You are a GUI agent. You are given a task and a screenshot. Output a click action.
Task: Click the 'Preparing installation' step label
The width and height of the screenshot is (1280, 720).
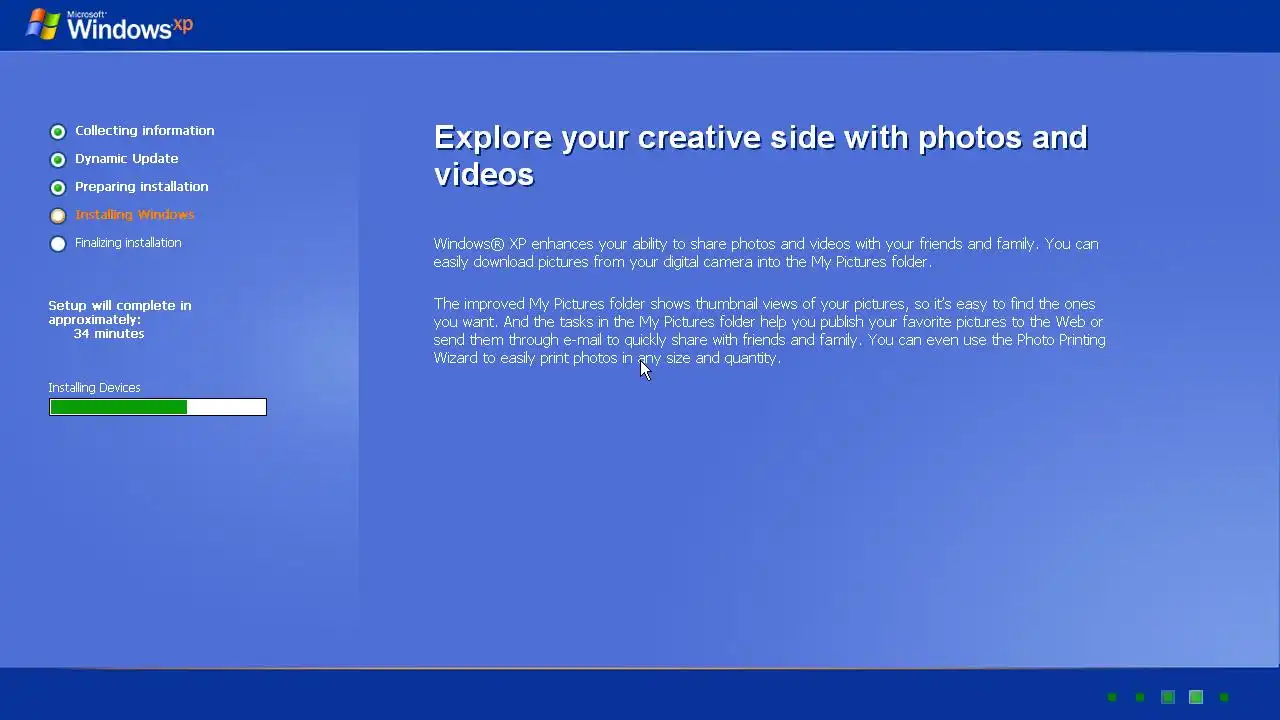pyautogui.click(x=141, y=187)
